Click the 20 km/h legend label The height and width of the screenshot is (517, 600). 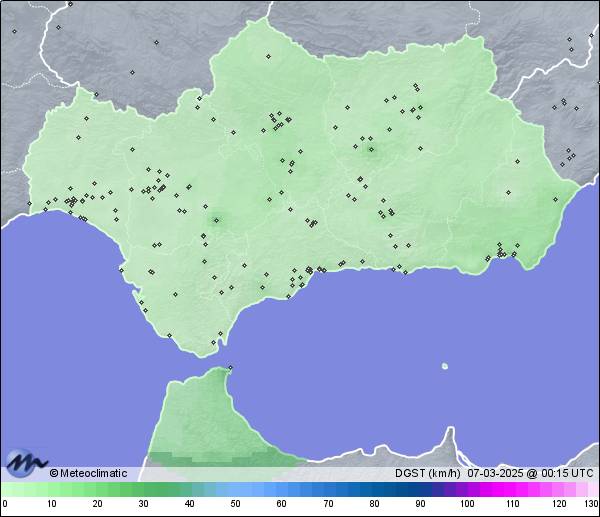click(x=97, y=504)
